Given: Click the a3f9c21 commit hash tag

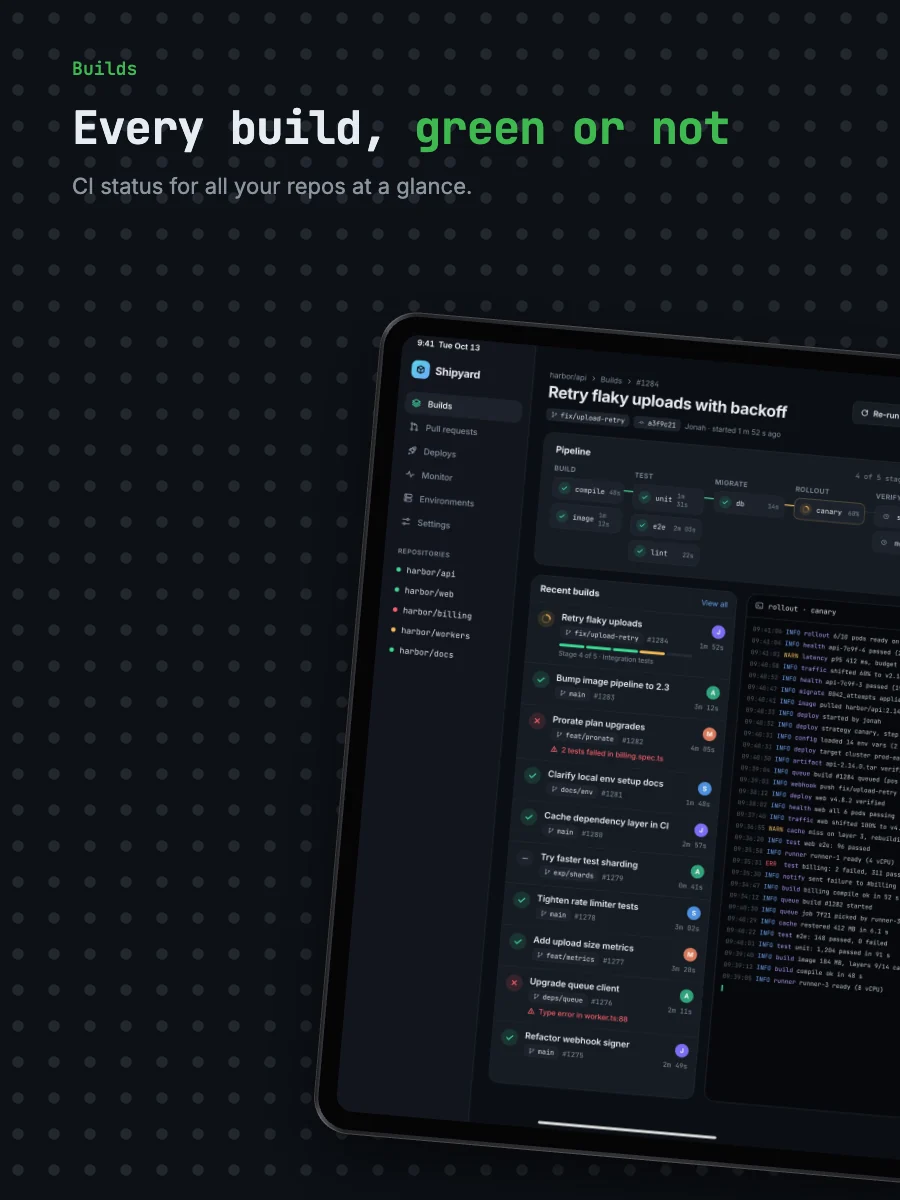Looking at the screenshot, I should [656, 424].
